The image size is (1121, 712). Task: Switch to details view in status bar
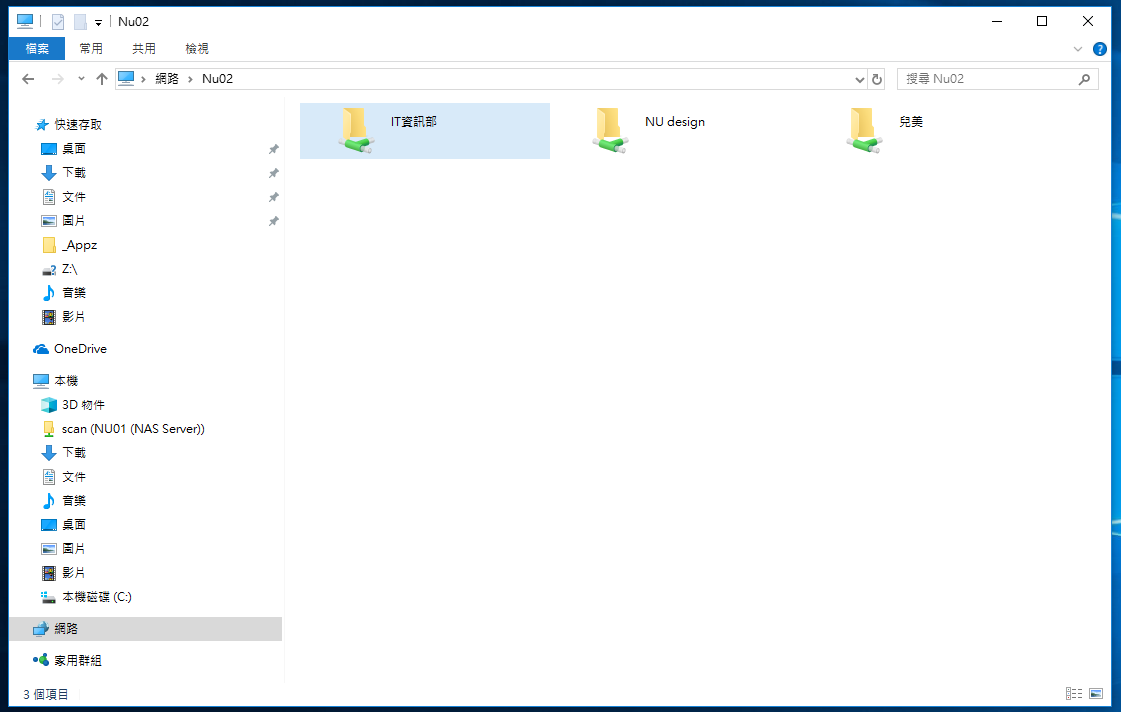[x=1074, y=693]
